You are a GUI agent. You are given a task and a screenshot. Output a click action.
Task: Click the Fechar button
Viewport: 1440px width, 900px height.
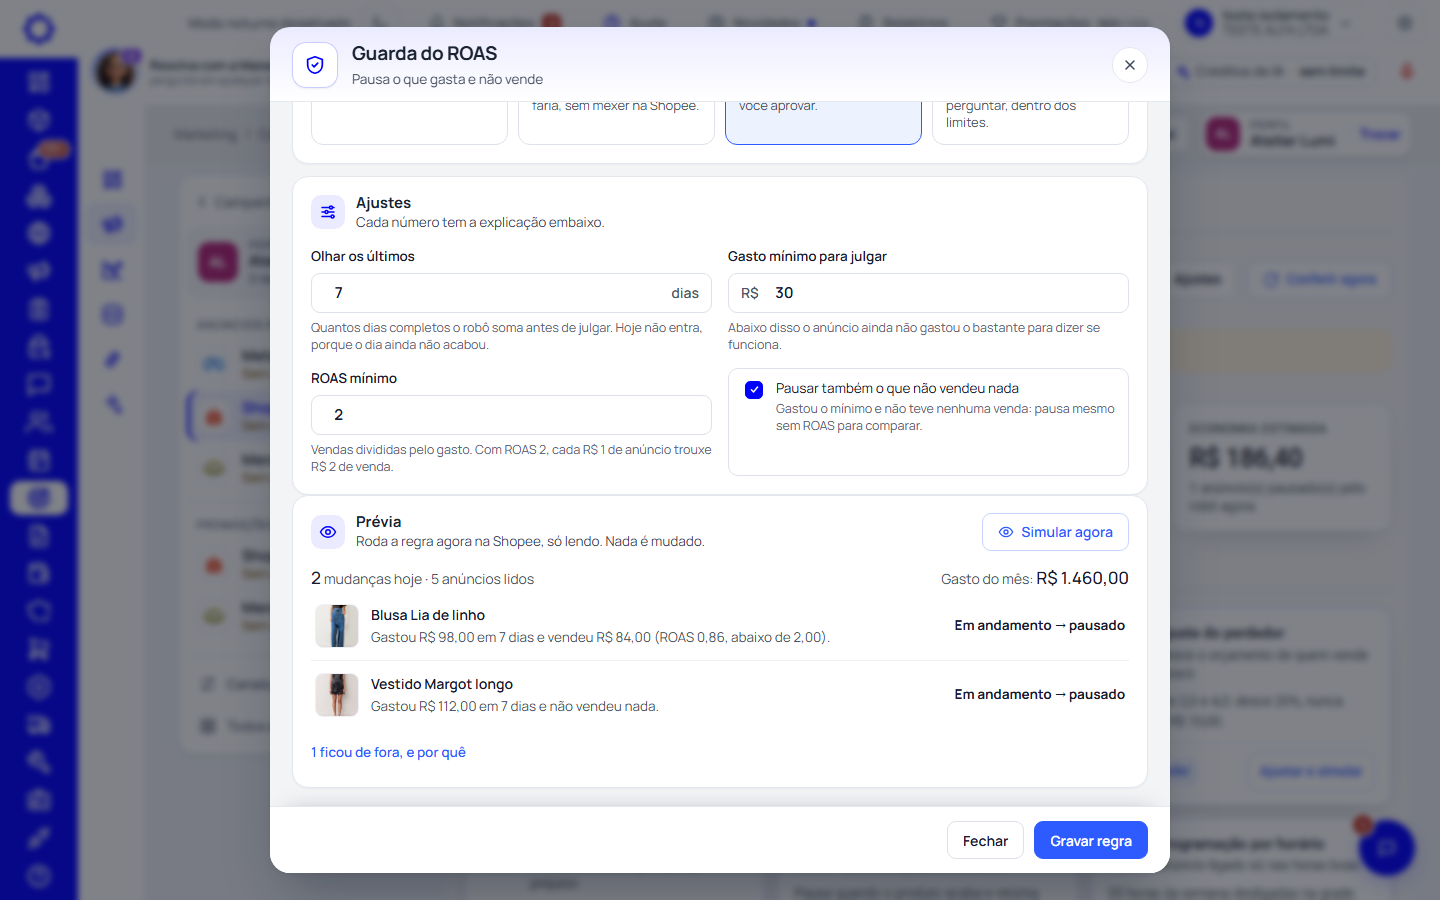(x=985, y=841)
